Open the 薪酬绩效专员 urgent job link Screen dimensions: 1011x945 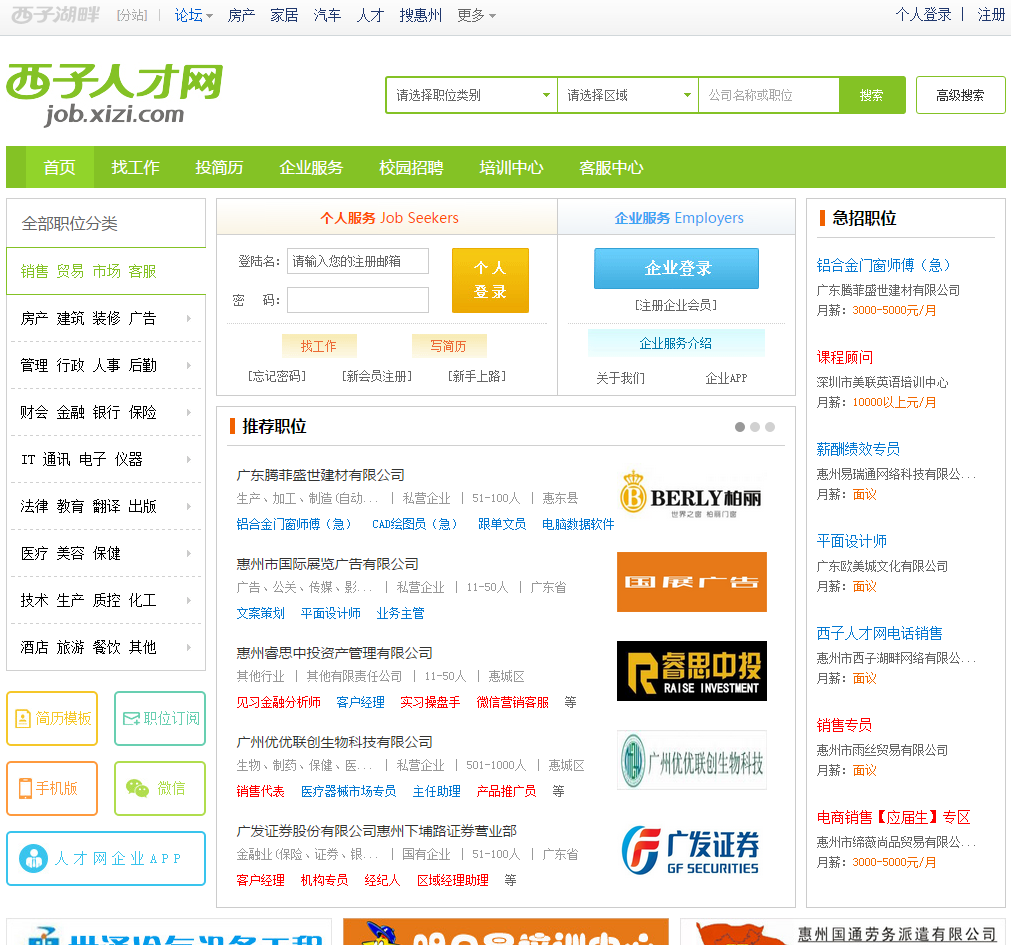coord(858,449)
